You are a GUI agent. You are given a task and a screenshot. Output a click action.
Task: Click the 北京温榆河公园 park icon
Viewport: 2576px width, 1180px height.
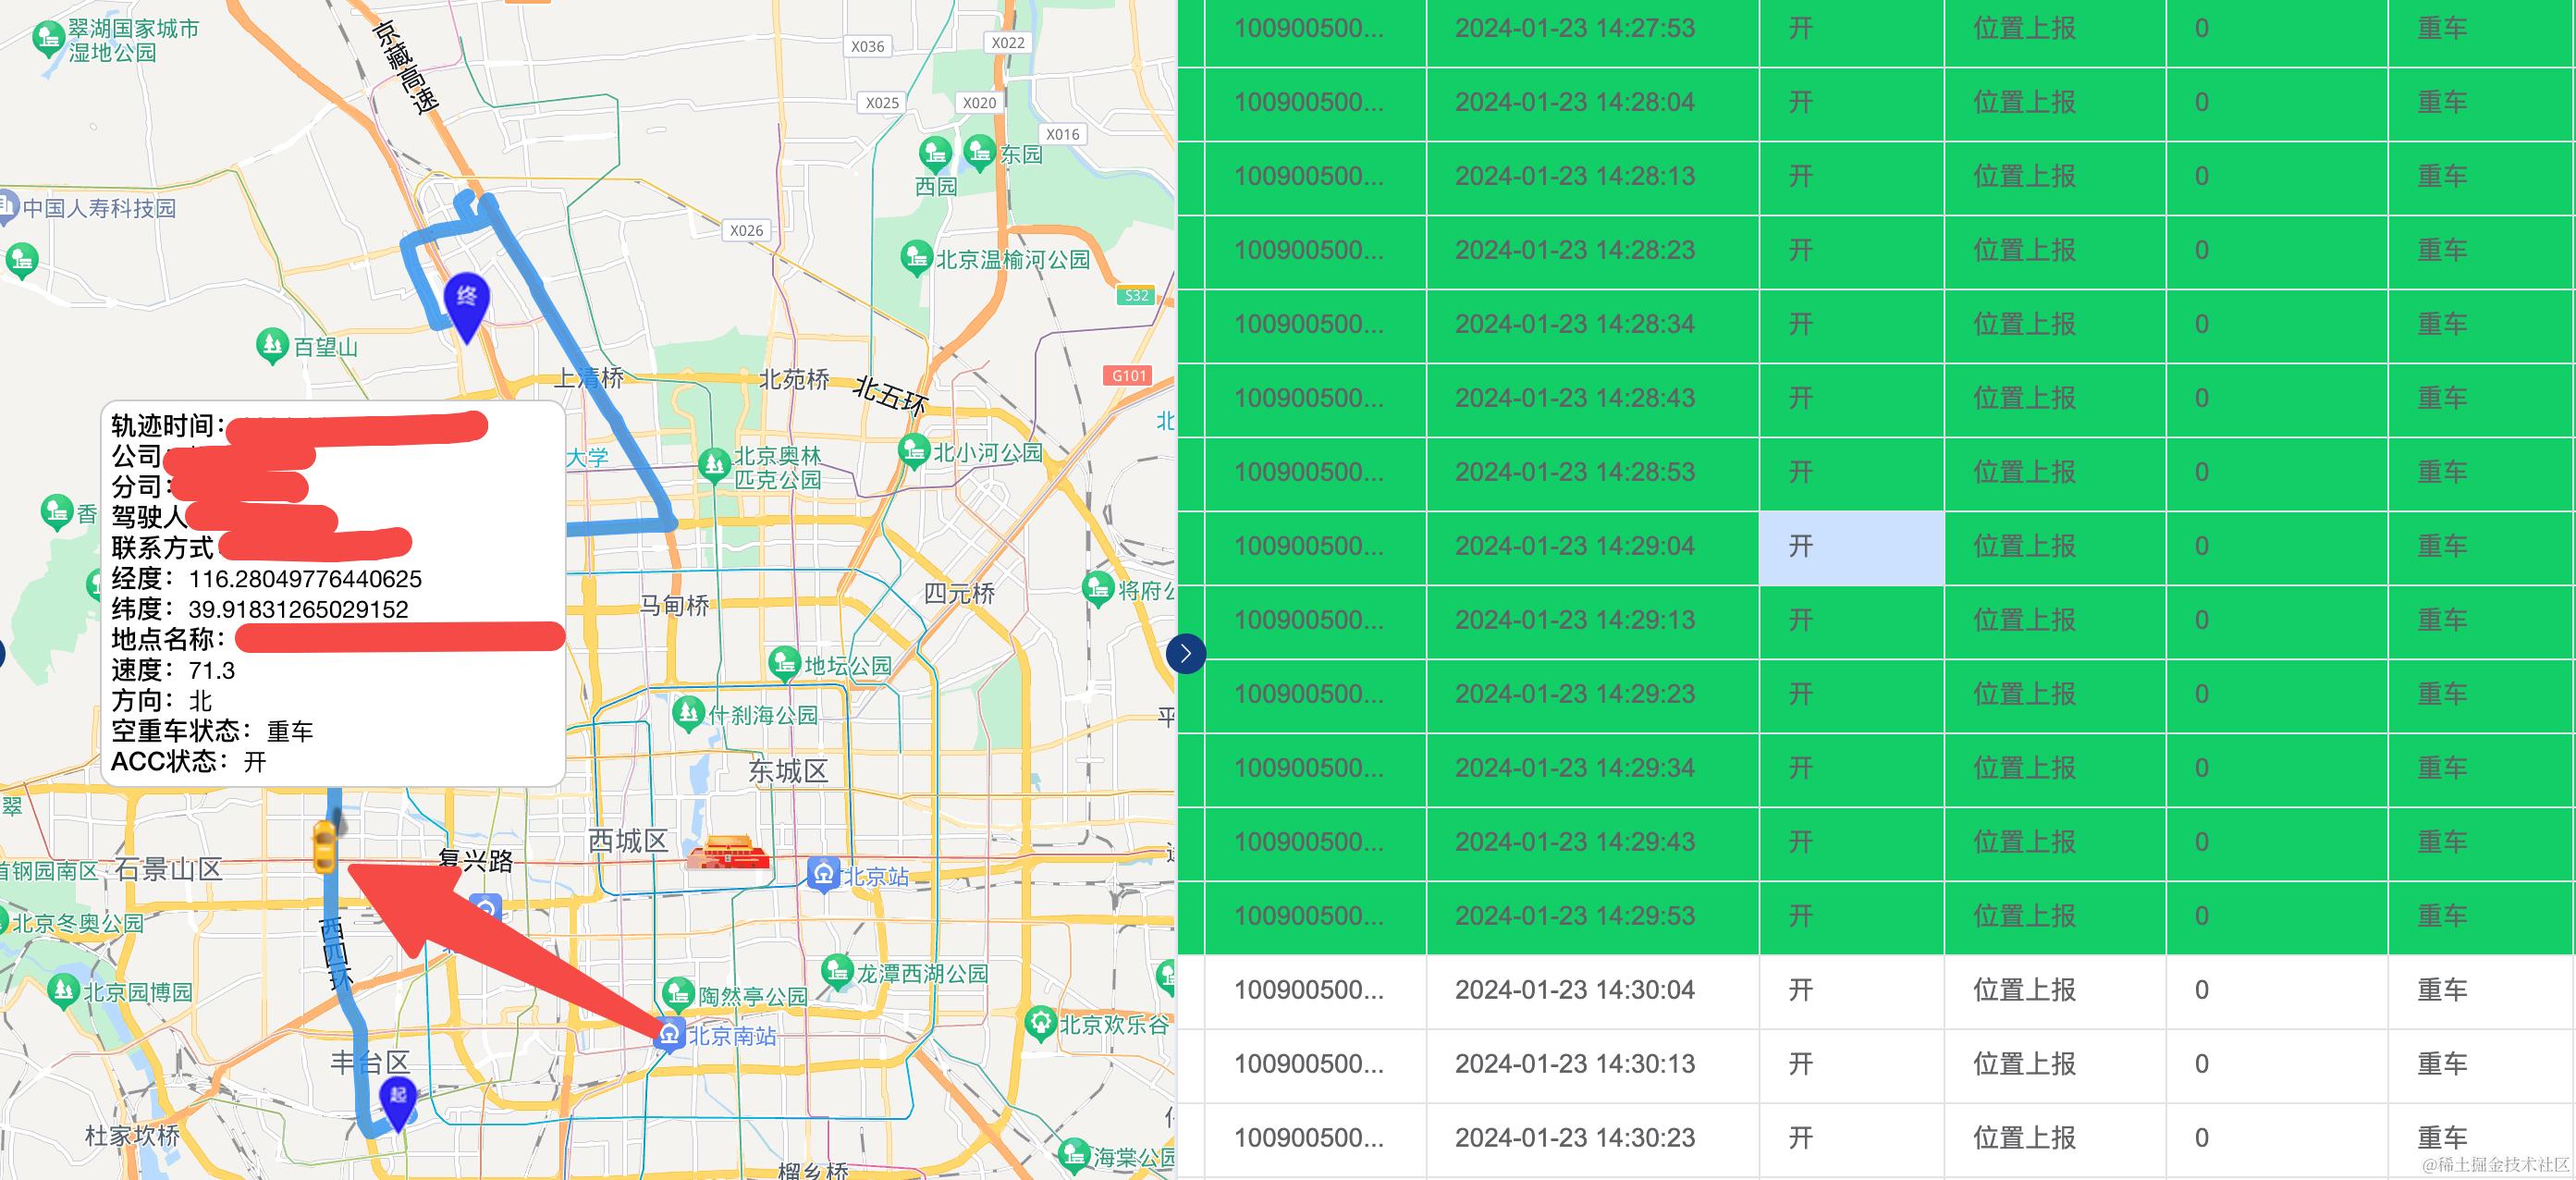coord(916,257)
